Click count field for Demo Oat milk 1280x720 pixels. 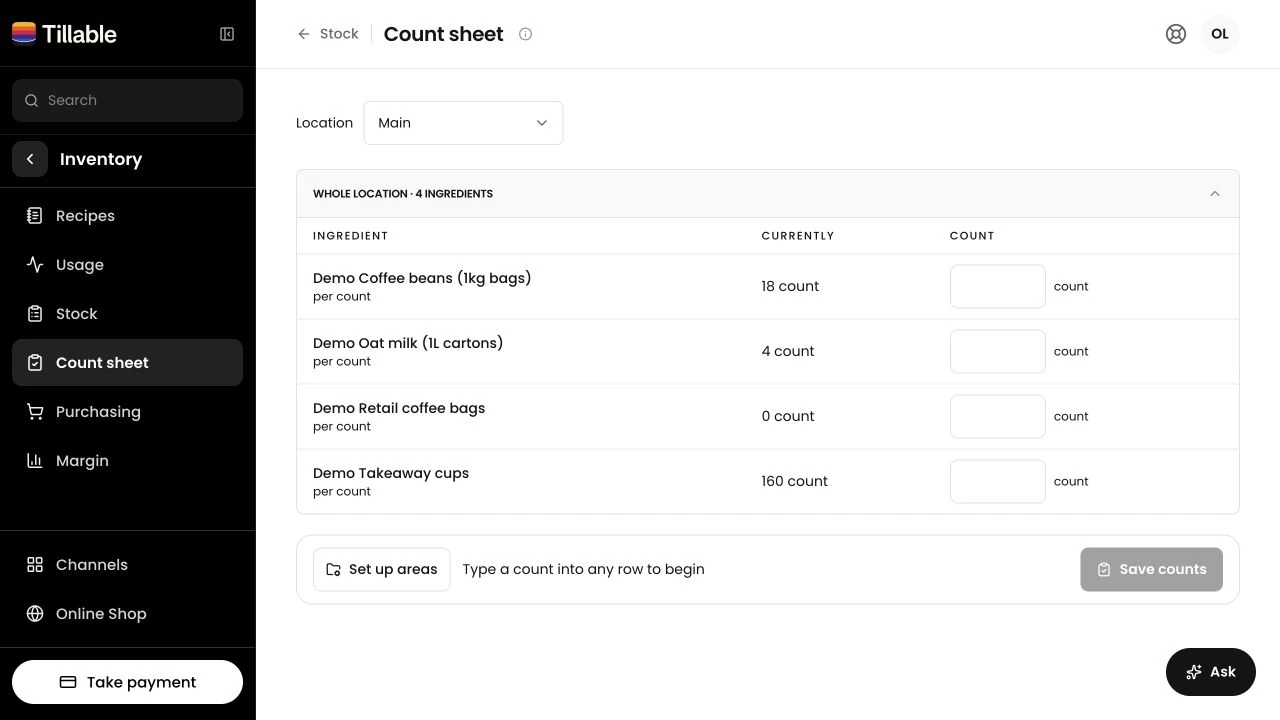(x=997, y=352)
